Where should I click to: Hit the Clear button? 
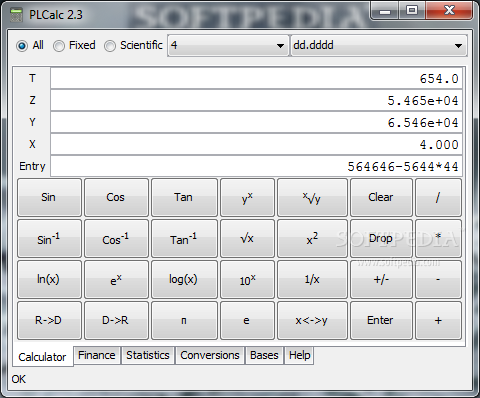(381, 197)
